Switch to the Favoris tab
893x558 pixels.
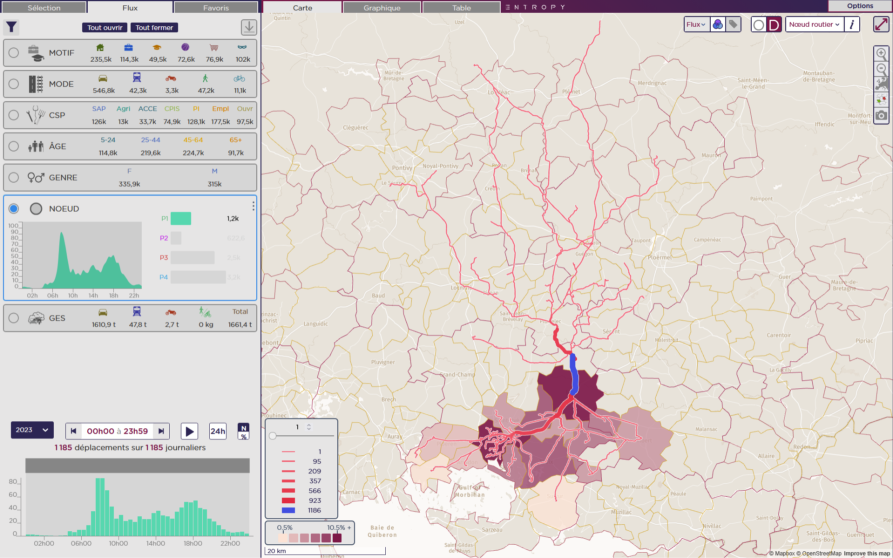216,7
